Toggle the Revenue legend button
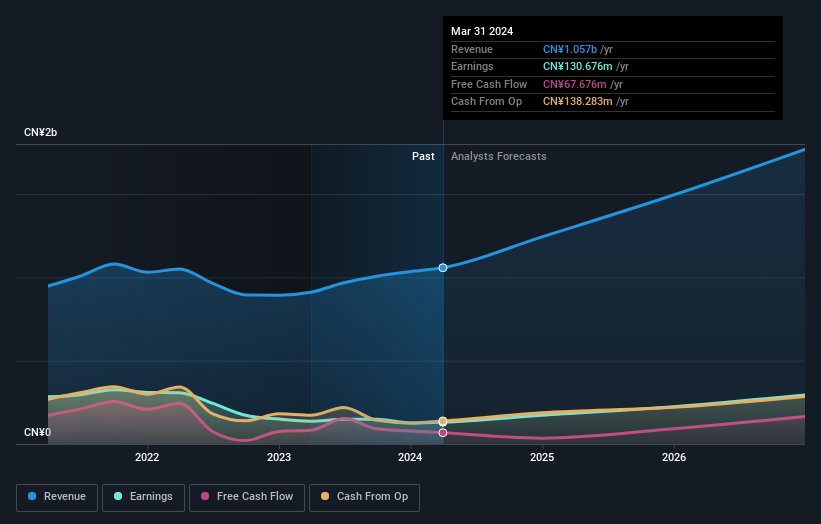The height and width of the screenshot is (524, 821). (x=57, y=497)
